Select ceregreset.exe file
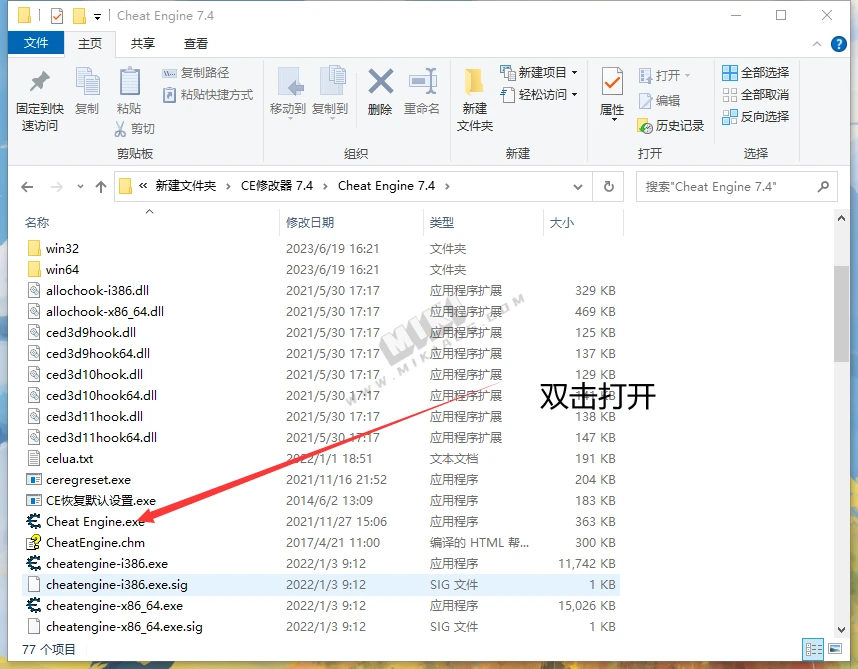Screen dimensions: 858x669 click(x=321, y=480)
